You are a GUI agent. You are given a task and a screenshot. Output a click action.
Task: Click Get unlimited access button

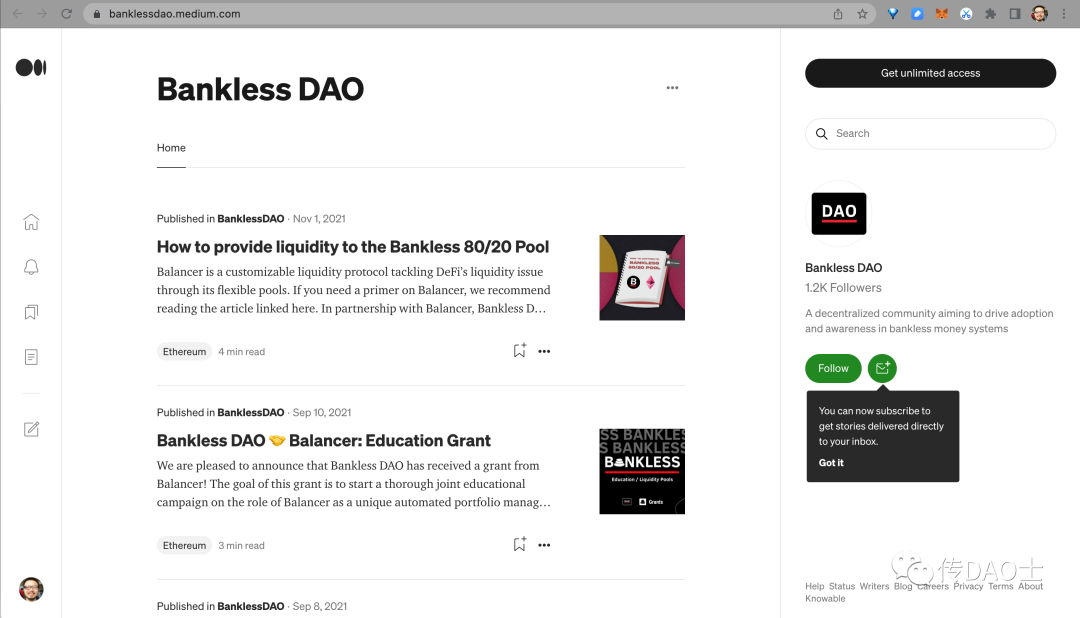click(930, 73)
